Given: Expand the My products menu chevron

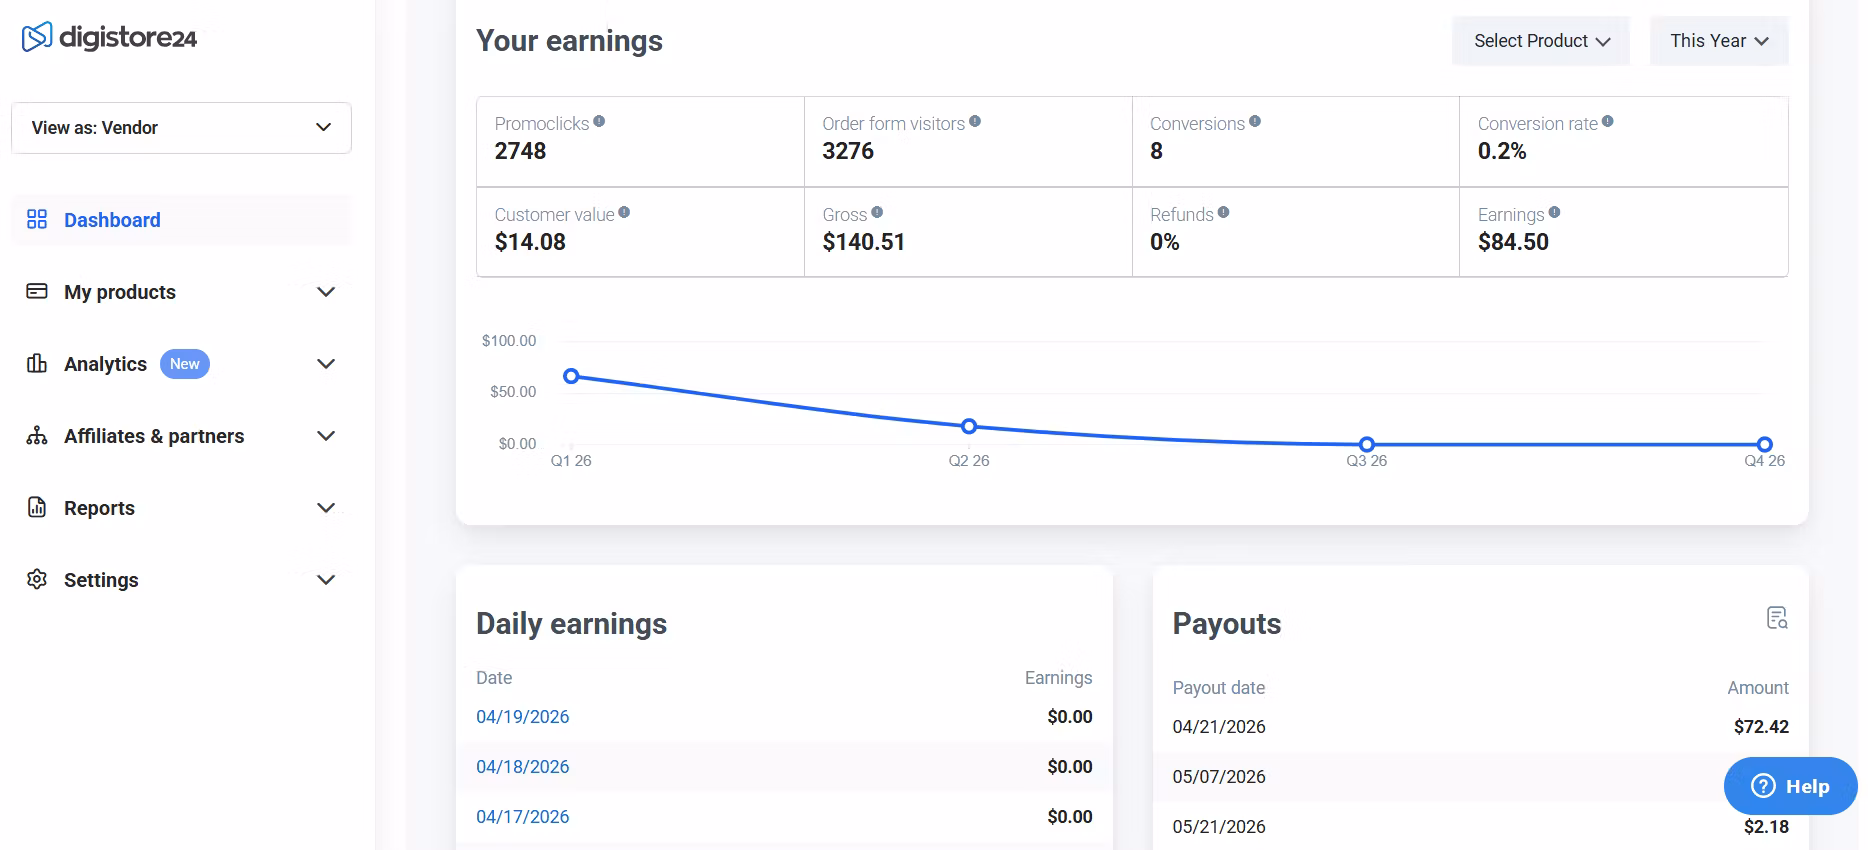Looking at the screenshot, I should click(x=325, y=292).
